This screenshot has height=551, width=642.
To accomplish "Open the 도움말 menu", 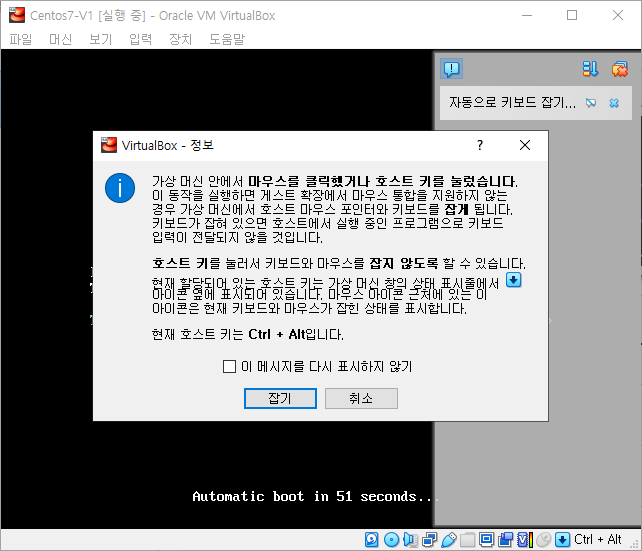I will point(227,39).
